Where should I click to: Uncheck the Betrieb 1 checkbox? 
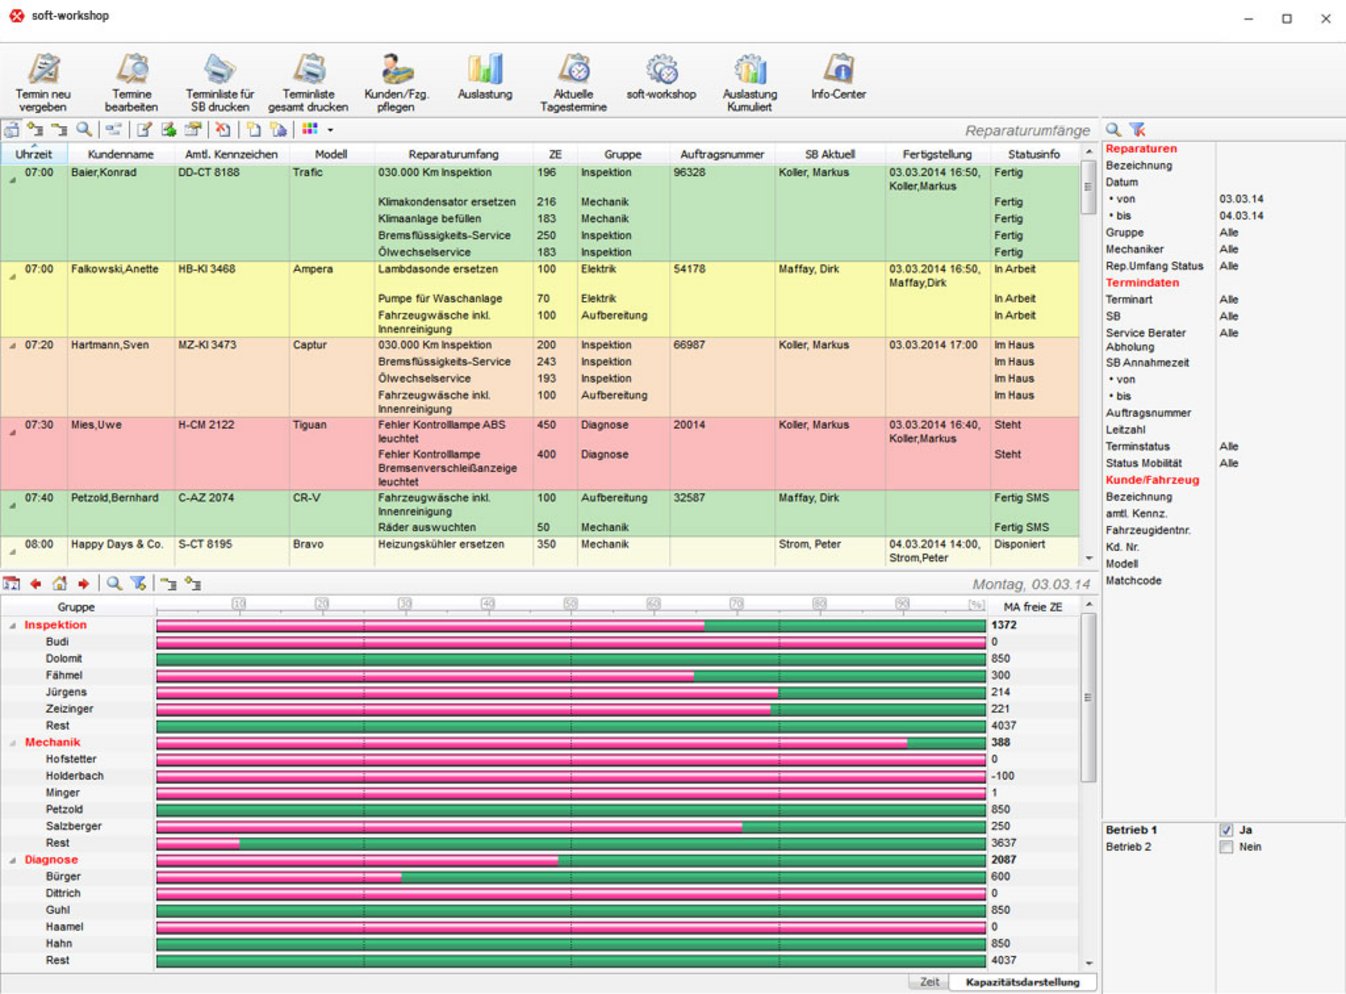(x=1226, y=830)
